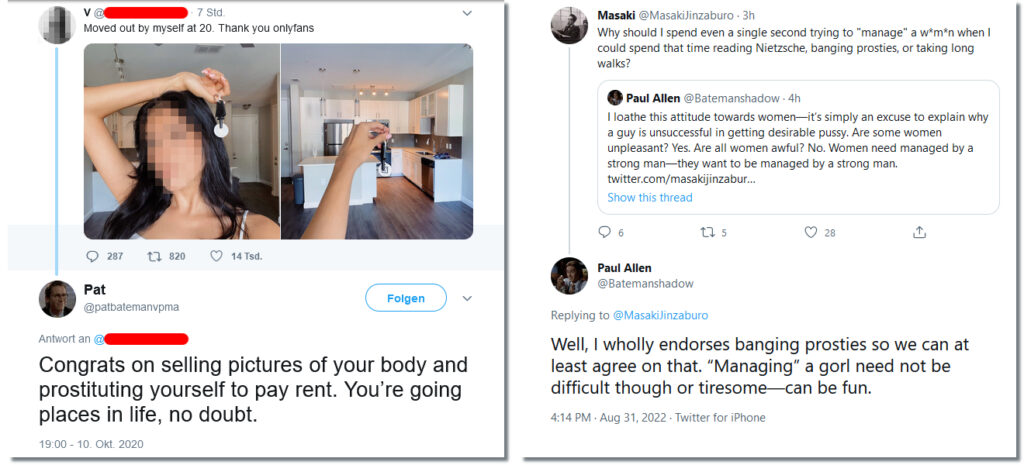The image size is (1024, 465).
Task: Open the kitchen photo thumbnail
Action: click(x=377, y=142)
